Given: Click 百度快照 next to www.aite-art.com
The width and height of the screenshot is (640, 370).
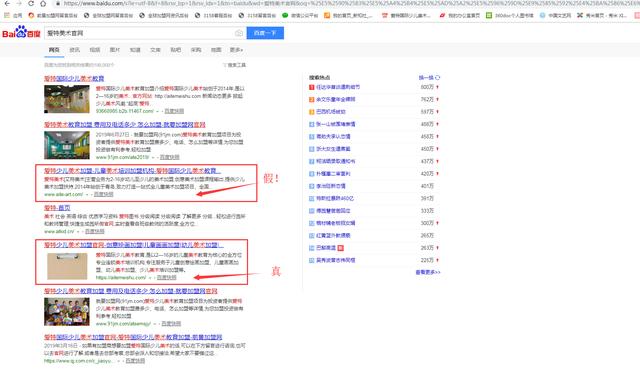Looking at the screenshot, I should pos(104,195).
